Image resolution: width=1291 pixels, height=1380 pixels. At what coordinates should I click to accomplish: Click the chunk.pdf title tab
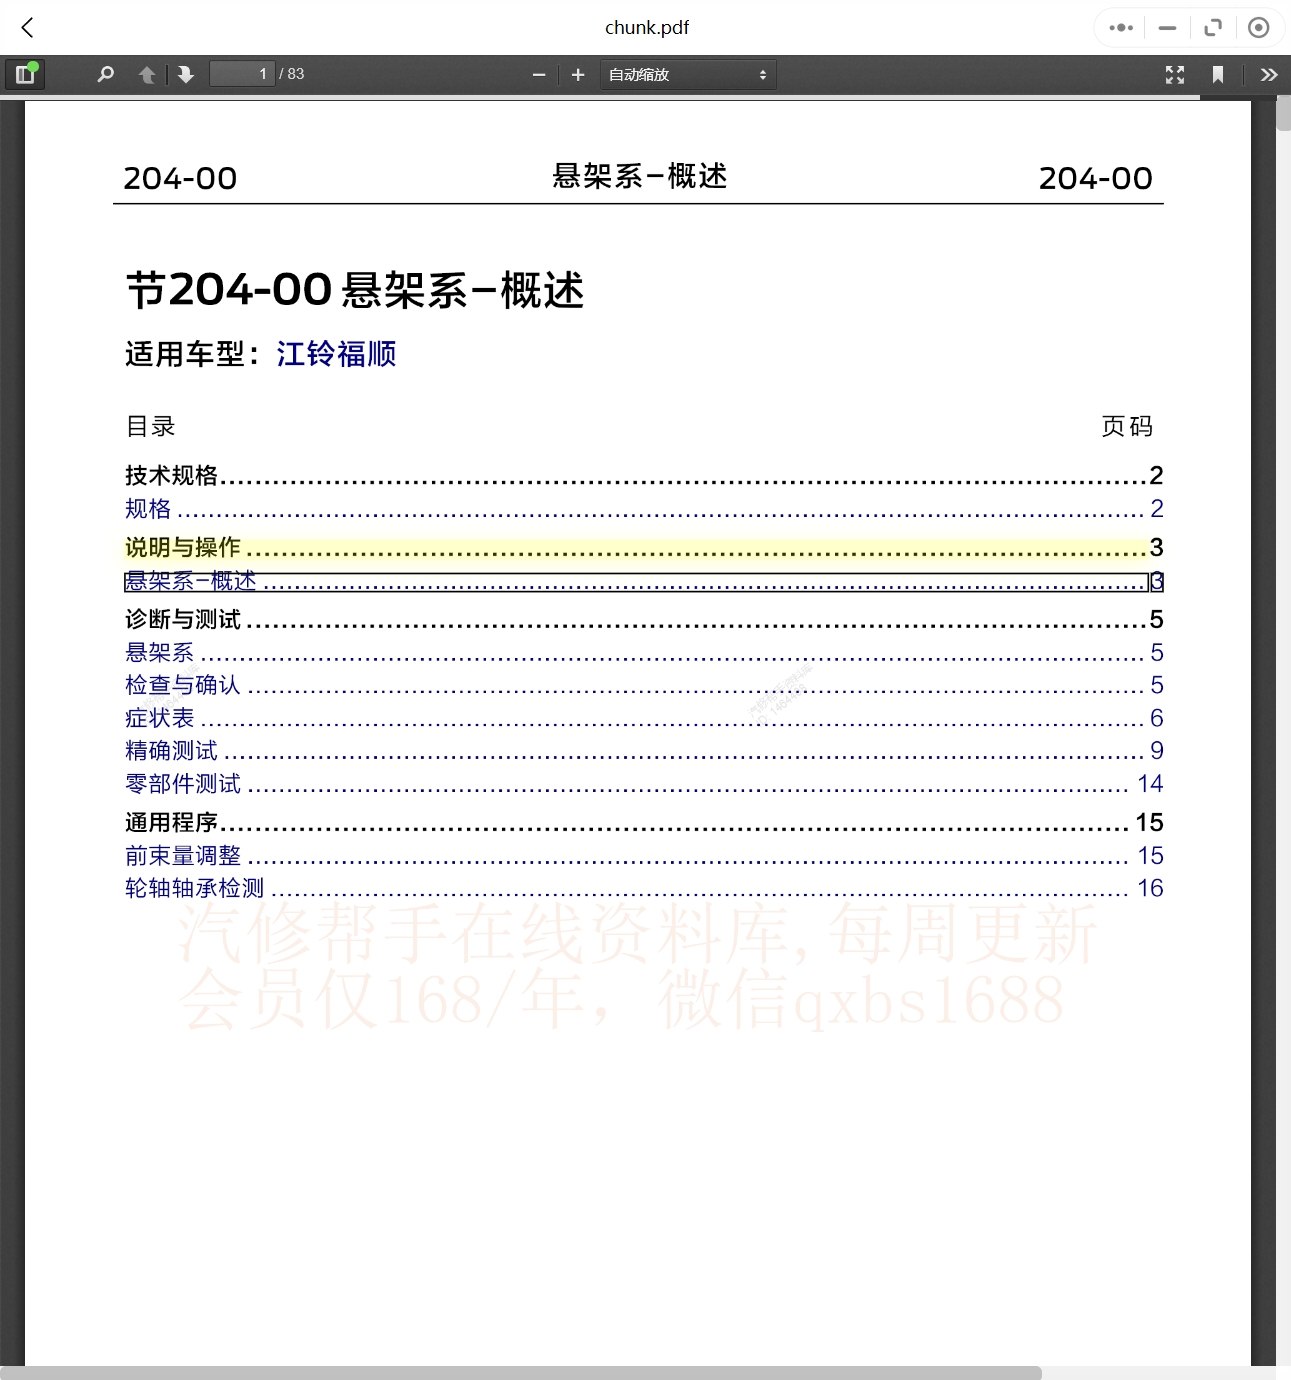[x=645, y=27]
